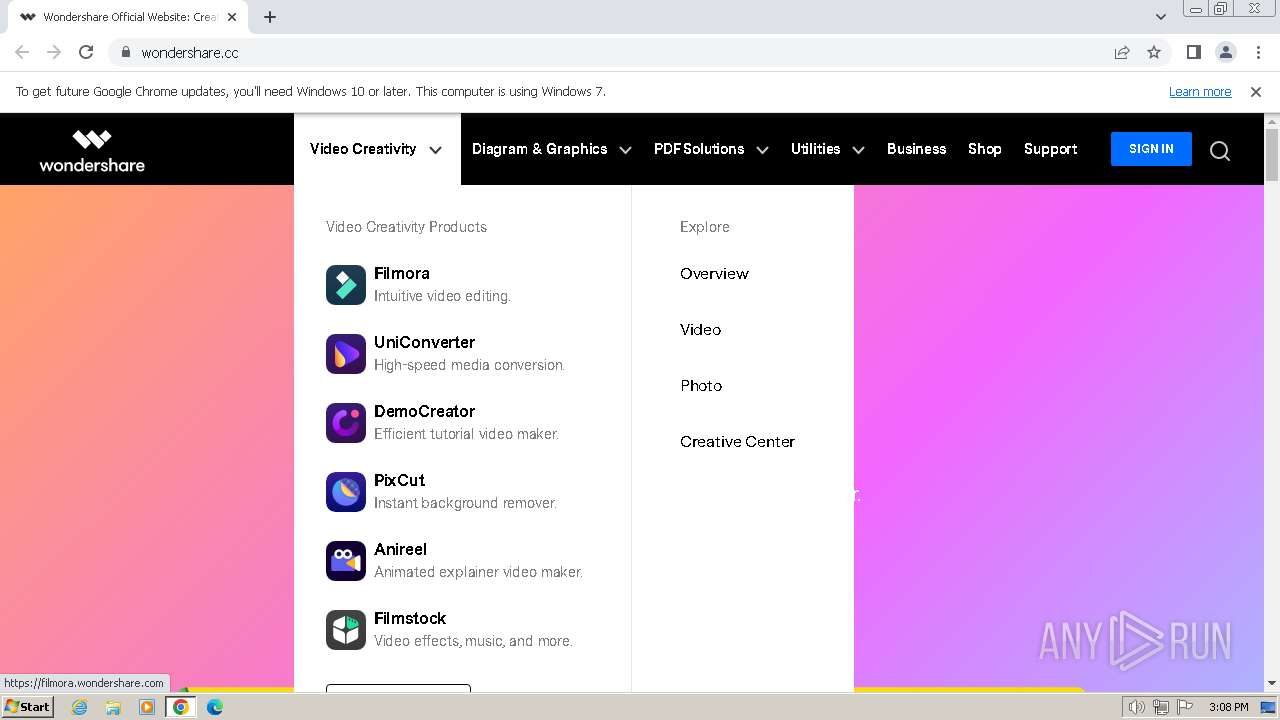Open Microsoft Edge taskbar icon
1280x720 pixels.
click(215, 707)
